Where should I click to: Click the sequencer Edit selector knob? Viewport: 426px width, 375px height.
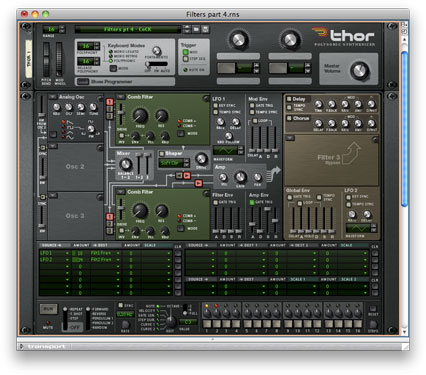coord(170,321)
